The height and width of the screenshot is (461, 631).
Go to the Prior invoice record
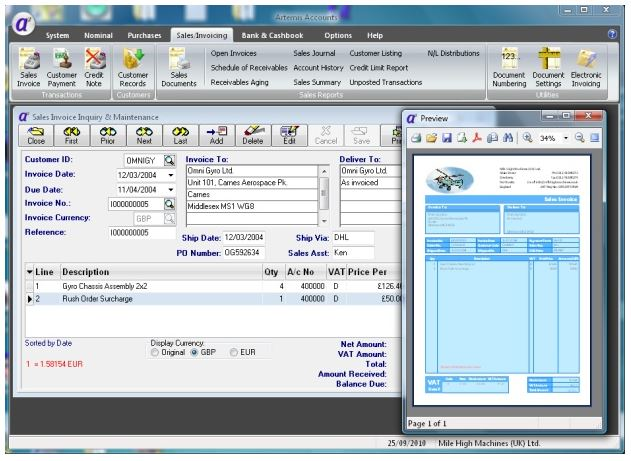point(108,136)
